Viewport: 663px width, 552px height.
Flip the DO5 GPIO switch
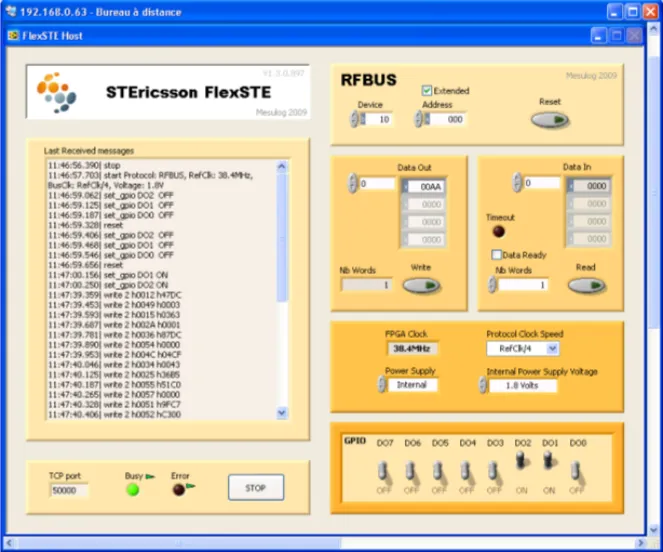click(439, 471)
